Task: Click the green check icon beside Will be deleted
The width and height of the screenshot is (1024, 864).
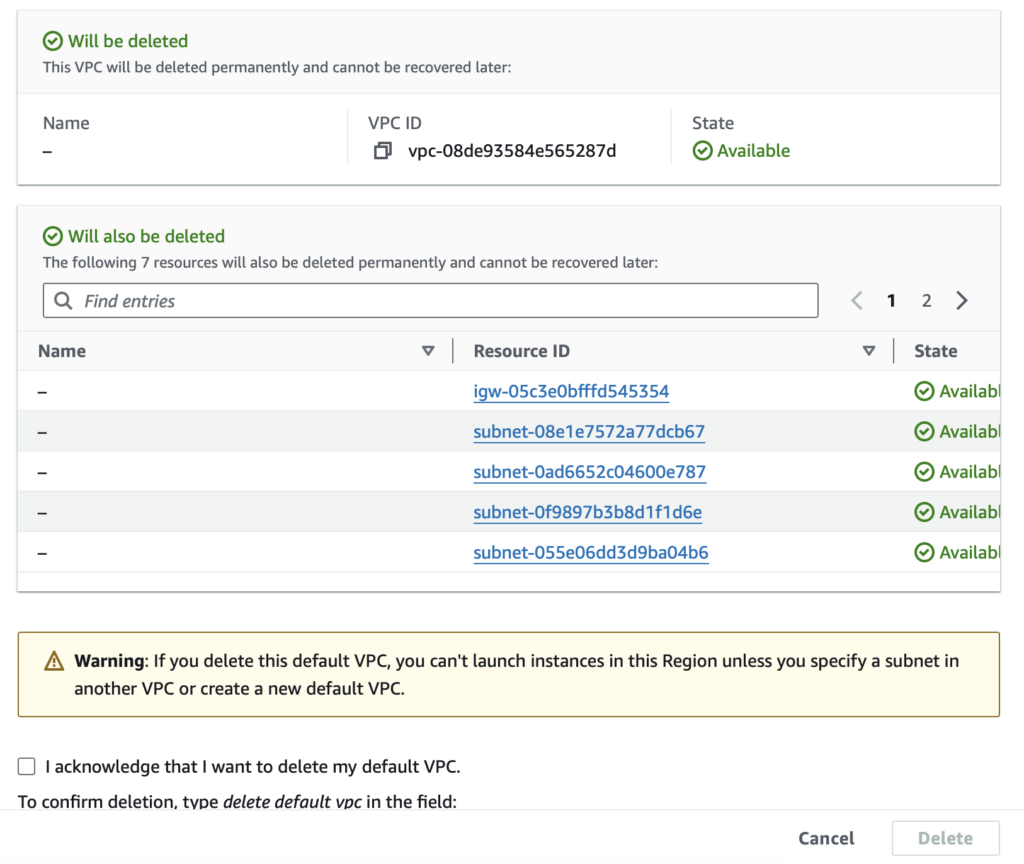Action: pos(52,41)
